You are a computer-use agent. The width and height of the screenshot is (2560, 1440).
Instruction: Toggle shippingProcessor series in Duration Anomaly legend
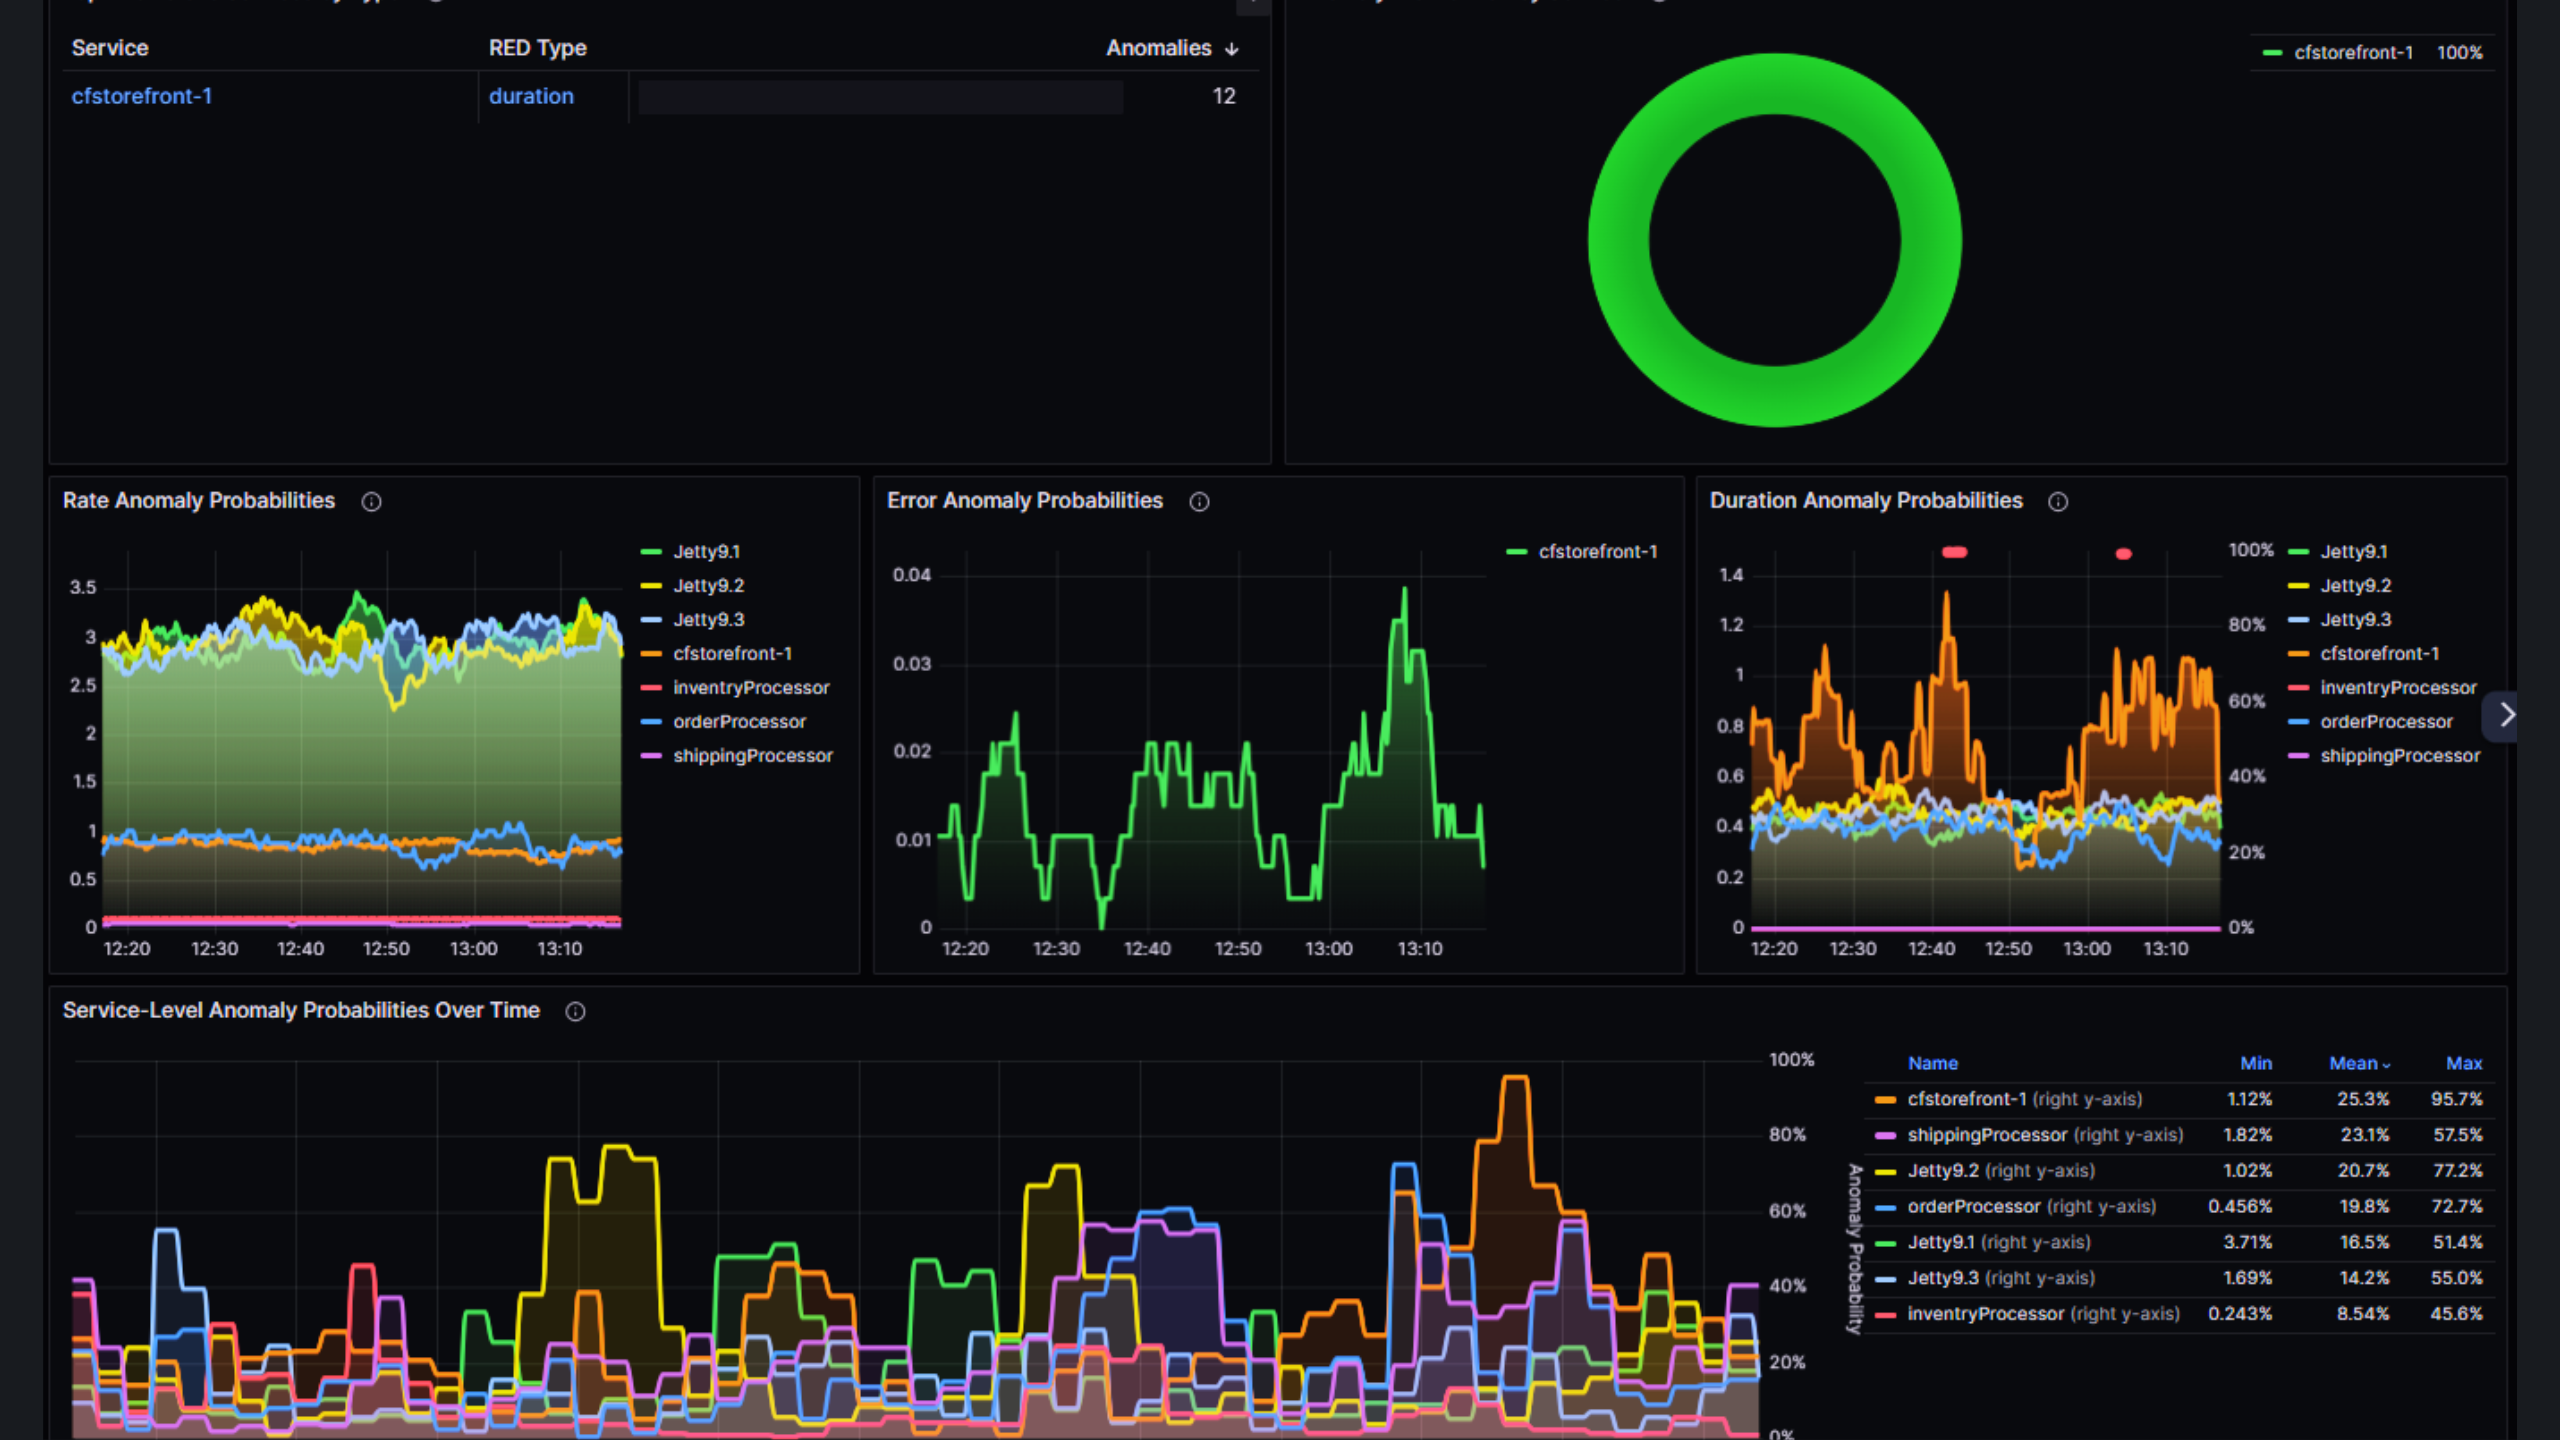(x=2400, y=756)
